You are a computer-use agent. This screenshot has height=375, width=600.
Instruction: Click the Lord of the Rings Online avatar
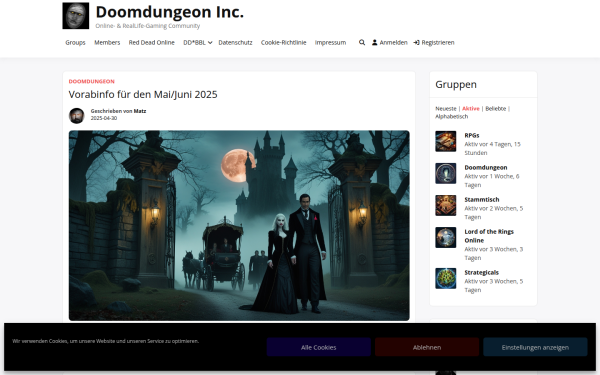(445, 238)
